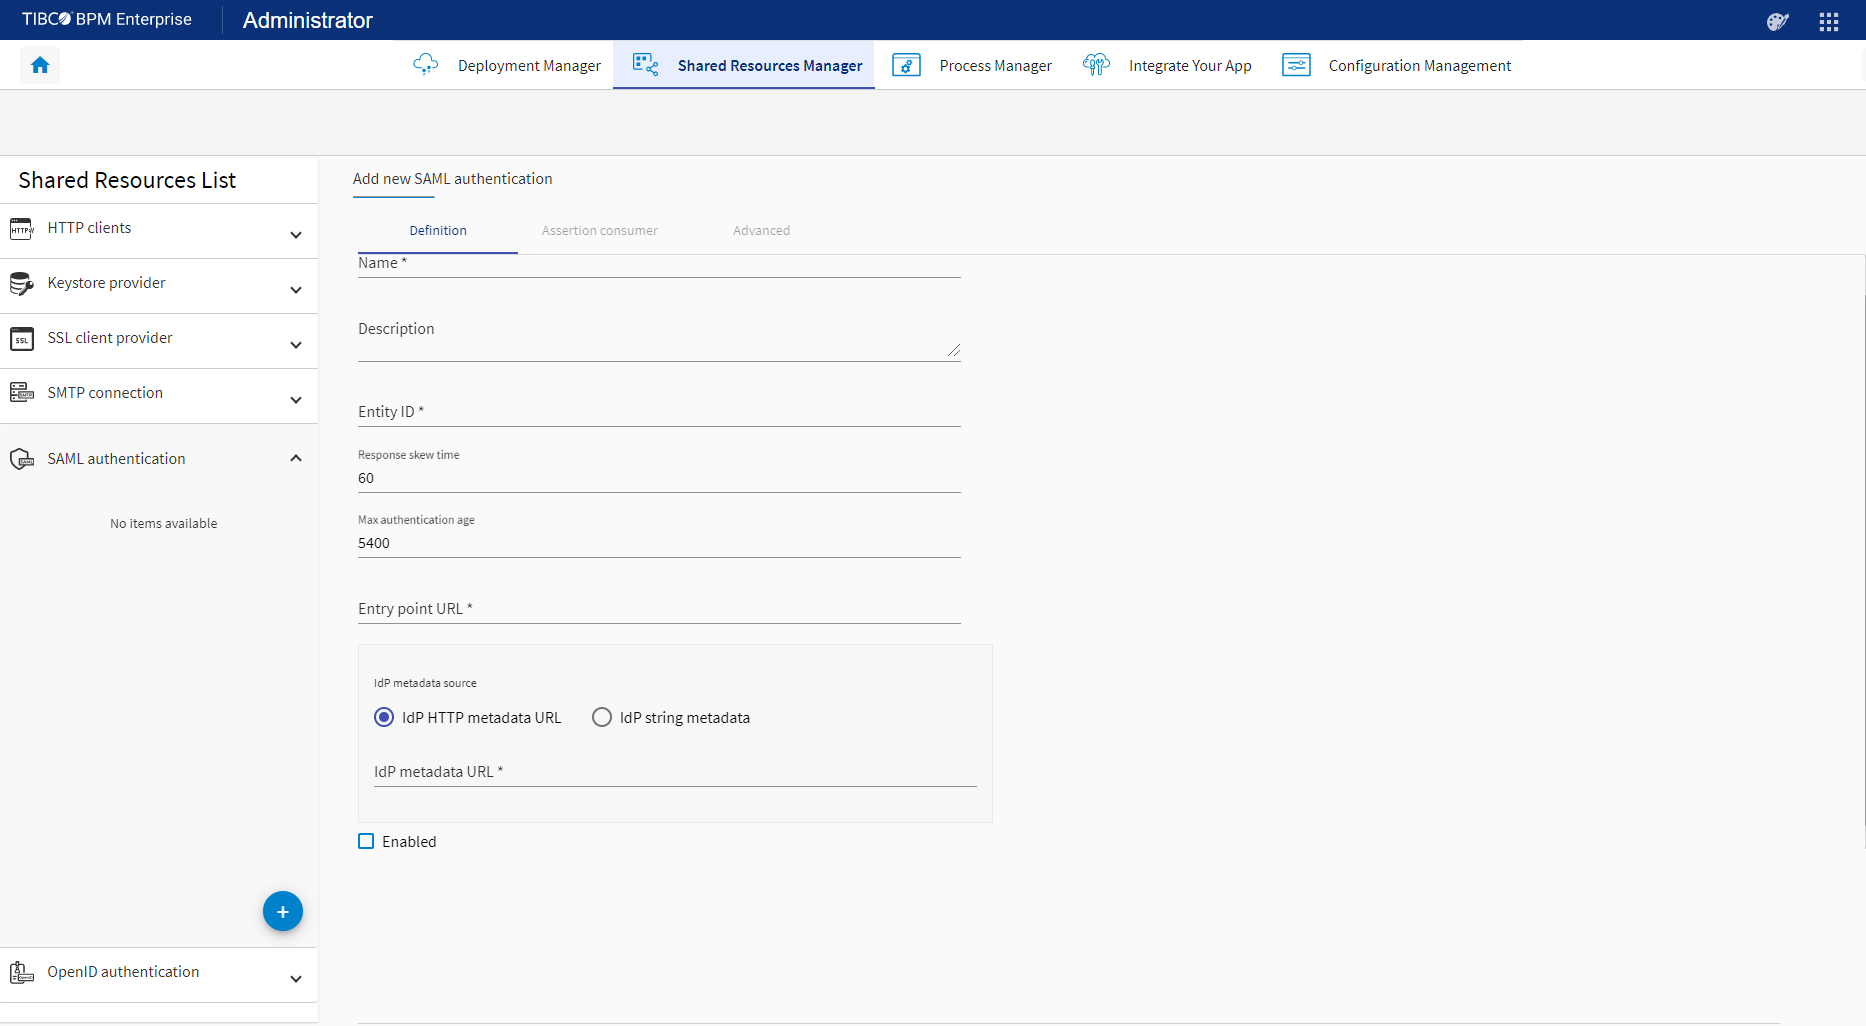The width and height of the screenshot is (1866, 1026).
Task: Select IdP string metadata radio button
Action: (x=602, y=717)
